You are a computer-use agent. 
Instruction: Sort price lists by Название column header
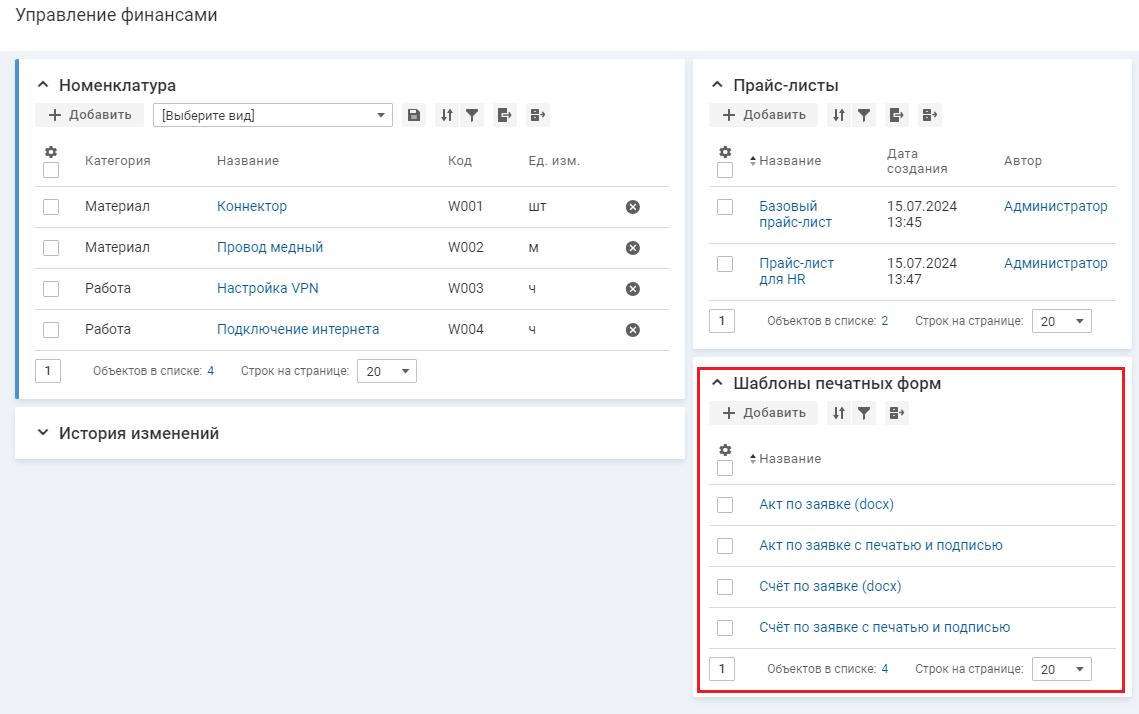789,161
